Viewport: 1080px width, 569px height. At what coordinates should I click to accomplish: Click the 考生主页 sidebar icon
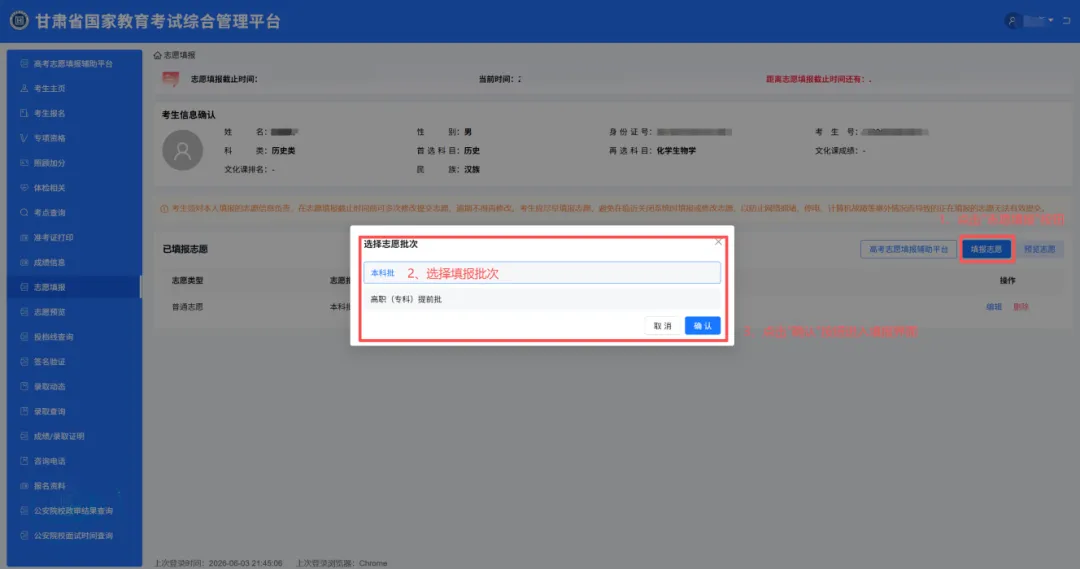[24, 88]
